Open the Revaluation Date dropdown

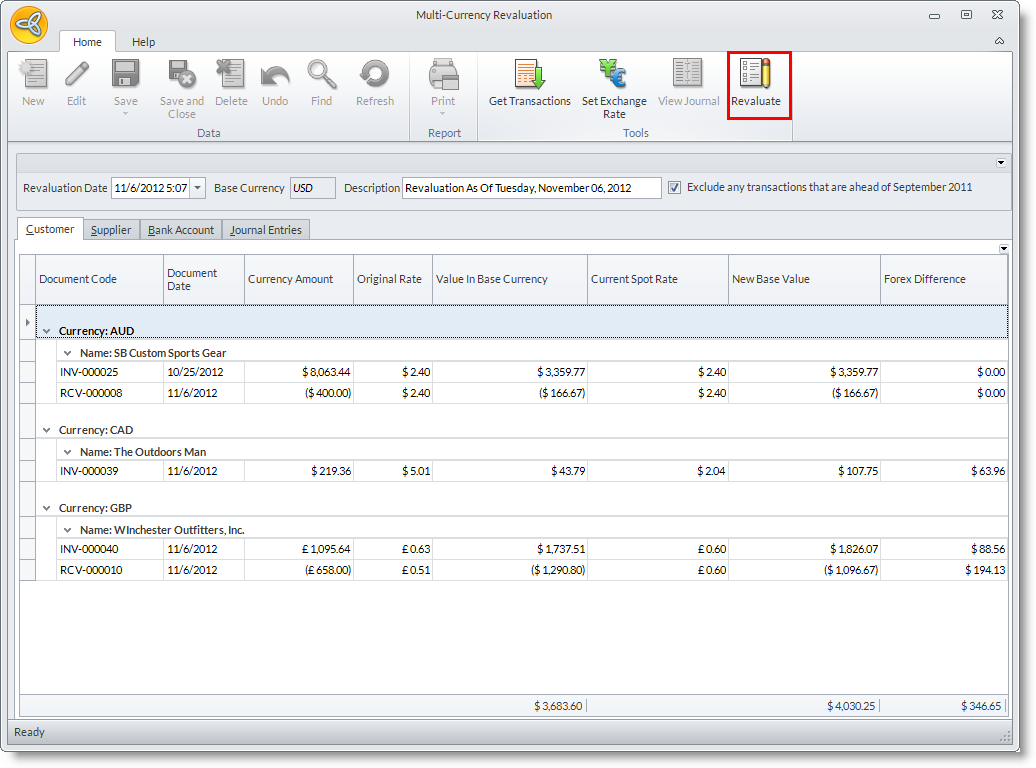[x=197, y=188]
